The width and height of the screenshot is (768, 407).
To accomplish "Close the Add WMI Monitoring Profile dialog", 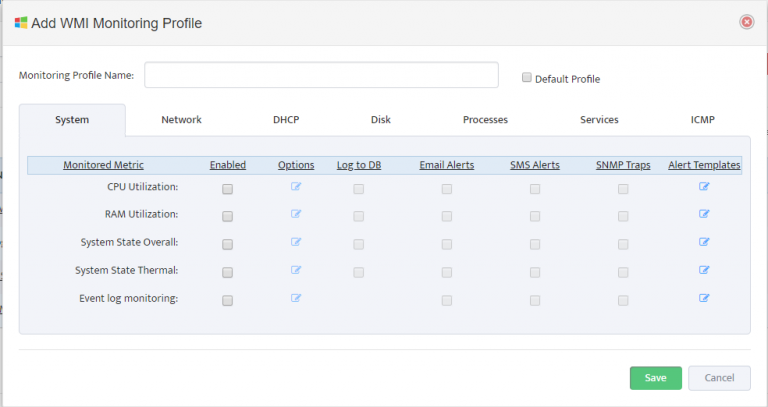I will (x=746, y=22).
